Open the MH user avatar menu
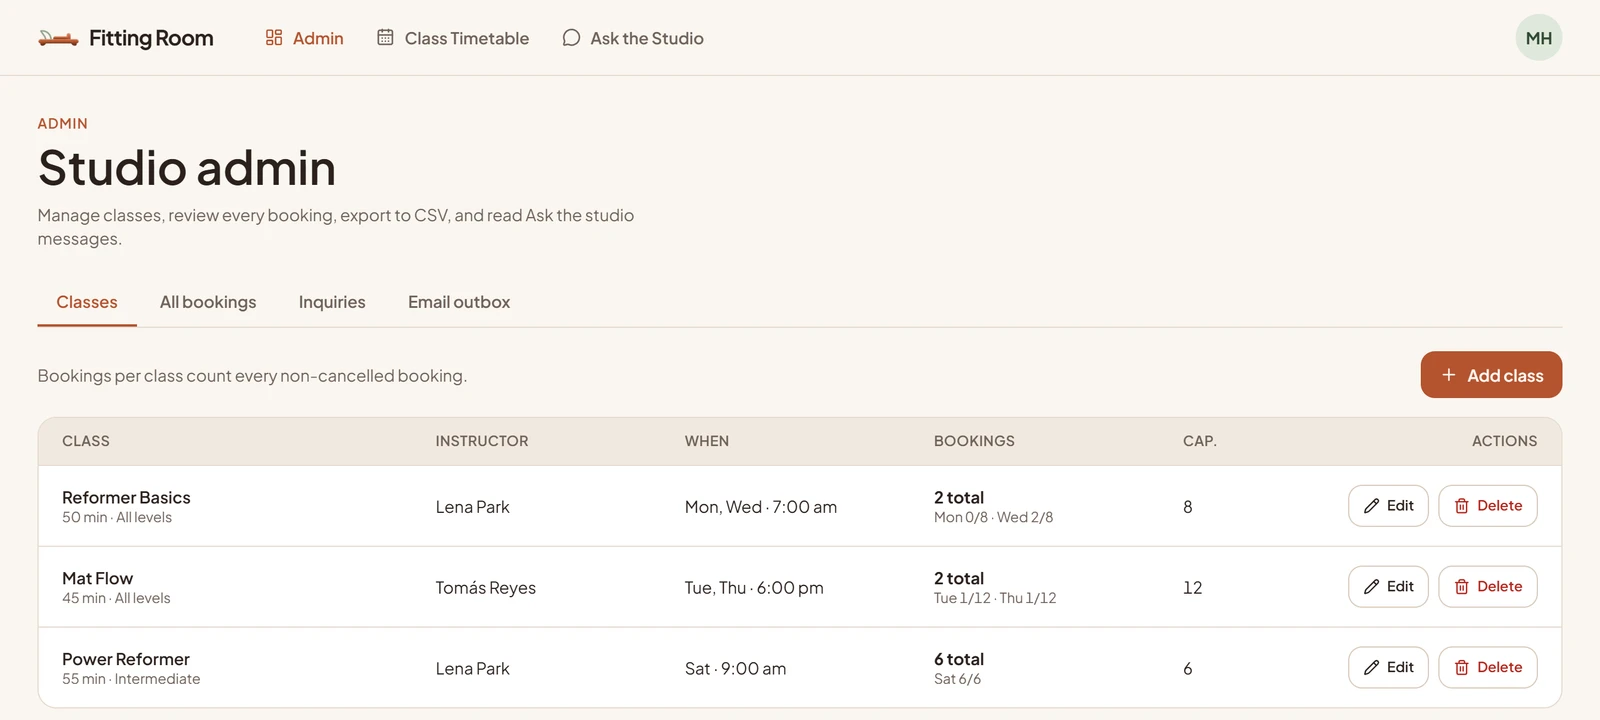 (1538, 38)
